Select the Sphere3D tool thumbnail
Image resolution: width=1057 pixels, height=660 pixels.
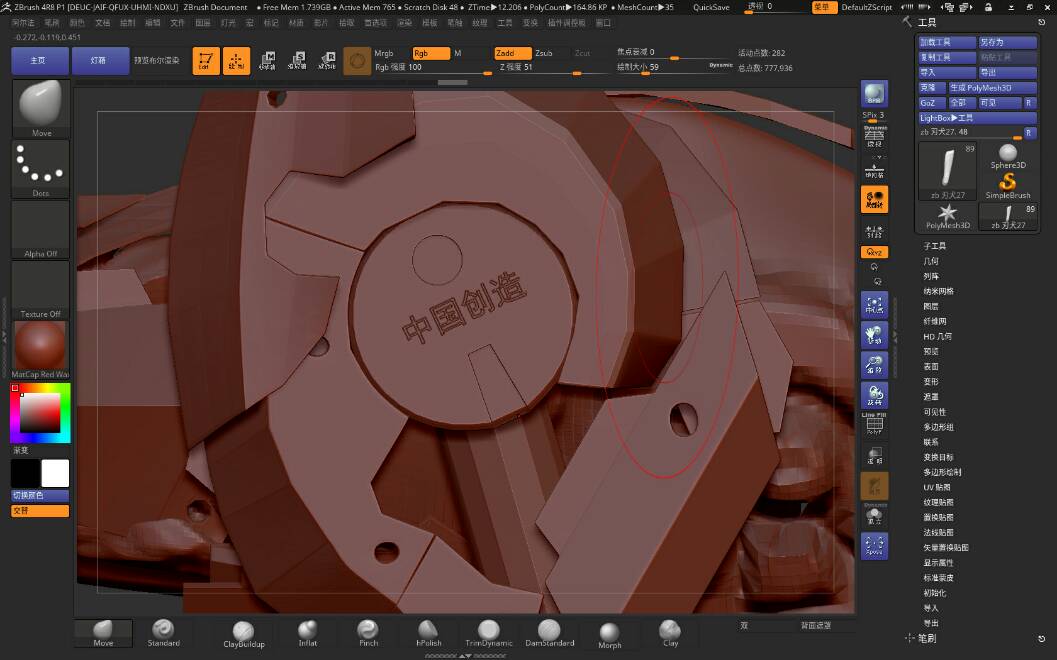pyautogui.click(x=1008, y=157)
